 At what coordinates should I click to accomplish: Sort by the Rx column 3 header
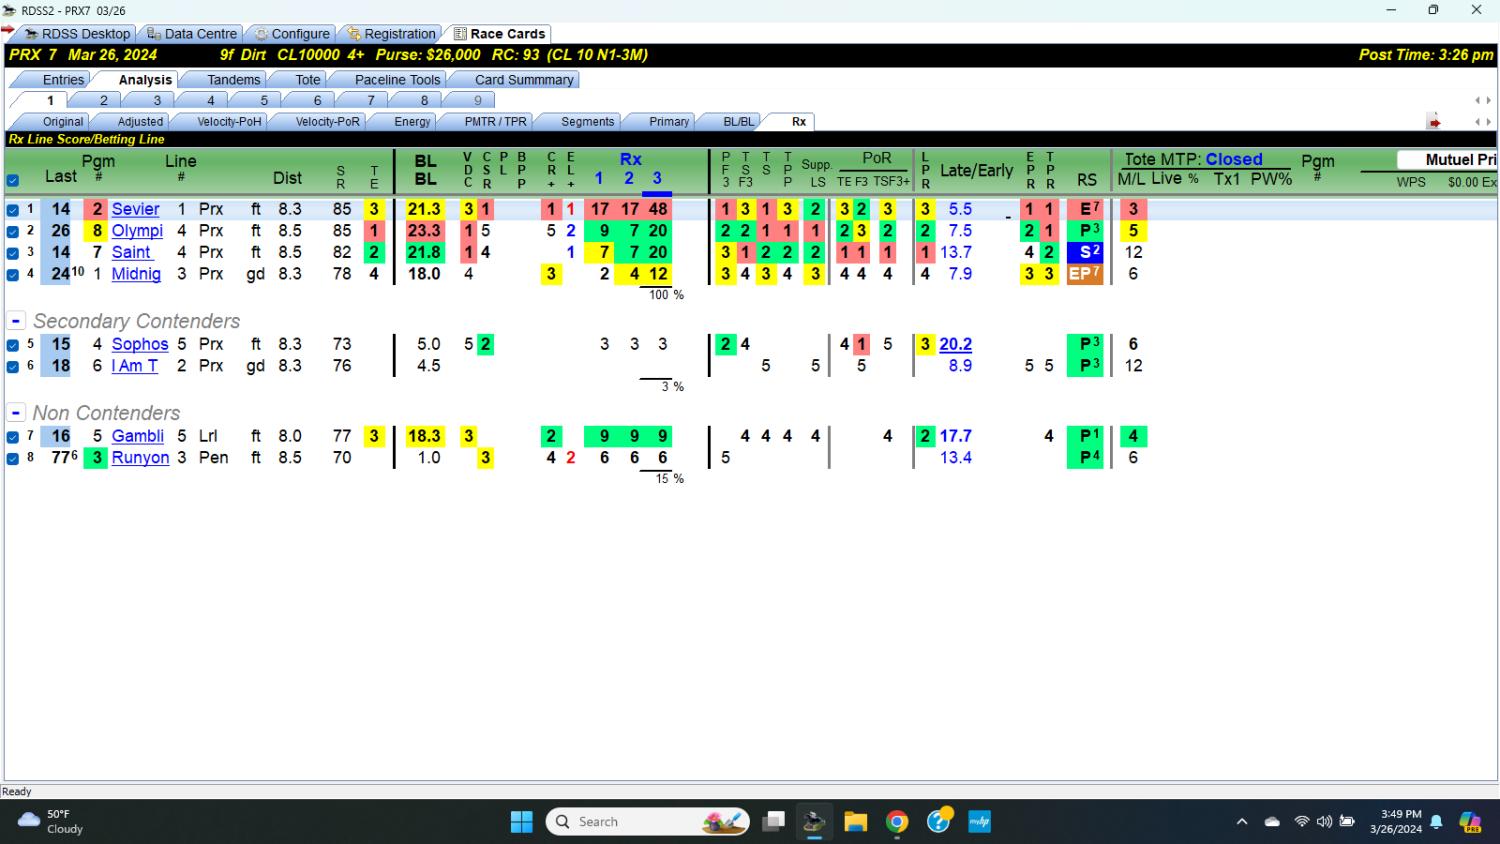pos(657,178)
